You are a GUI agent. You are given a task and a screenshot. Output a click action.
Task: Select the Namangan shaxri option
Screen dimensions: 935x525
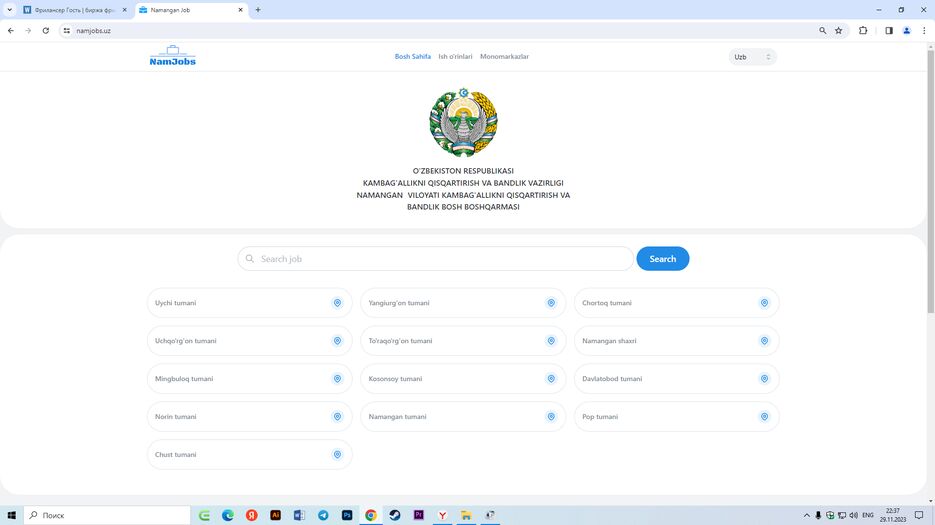tap(676, 341)
